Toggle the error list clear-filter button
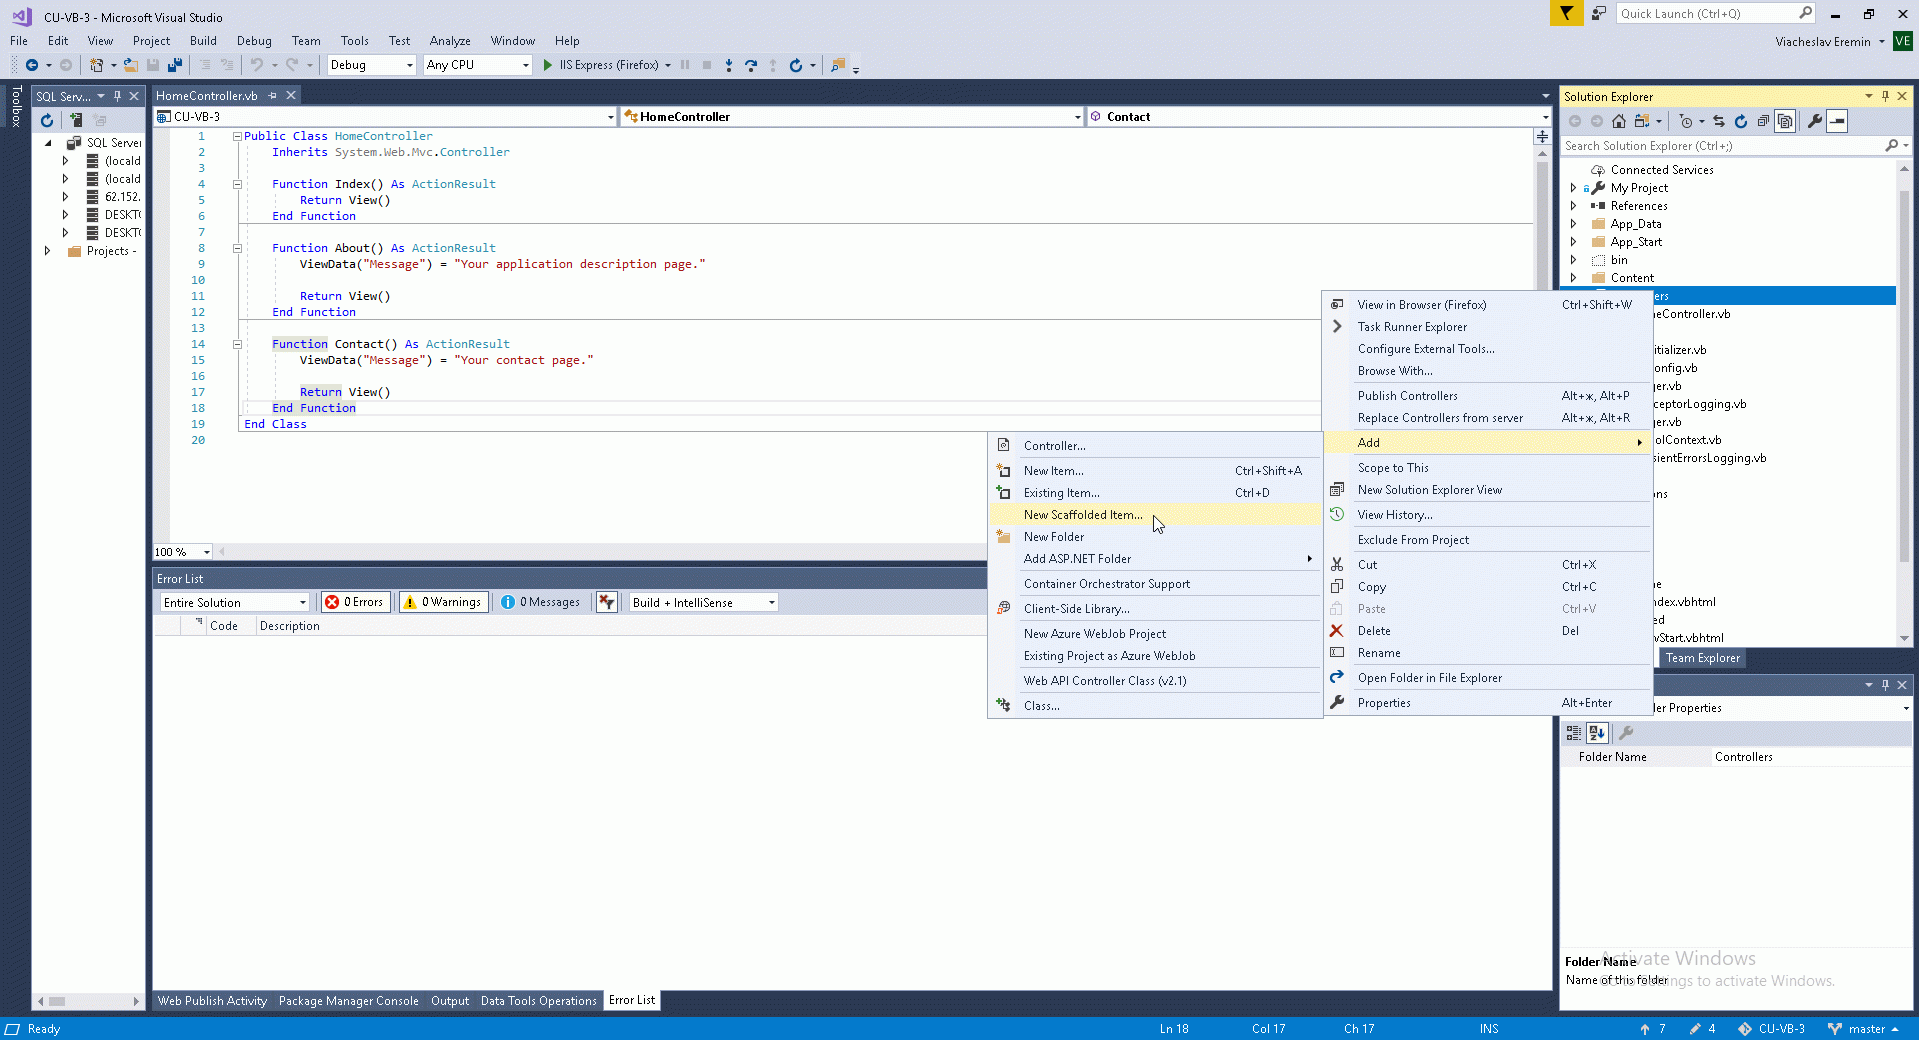Image resolution: width=1919 pixels, height=1040 pixels. pos(606,602)
